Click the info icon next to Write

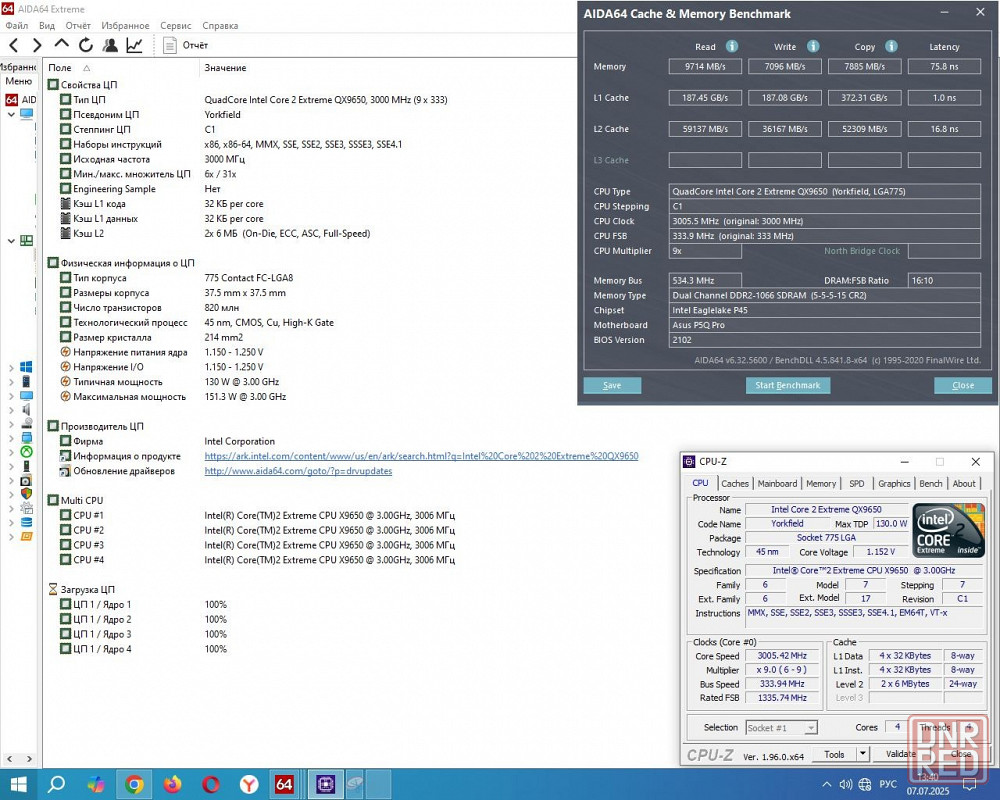point(813,47)
